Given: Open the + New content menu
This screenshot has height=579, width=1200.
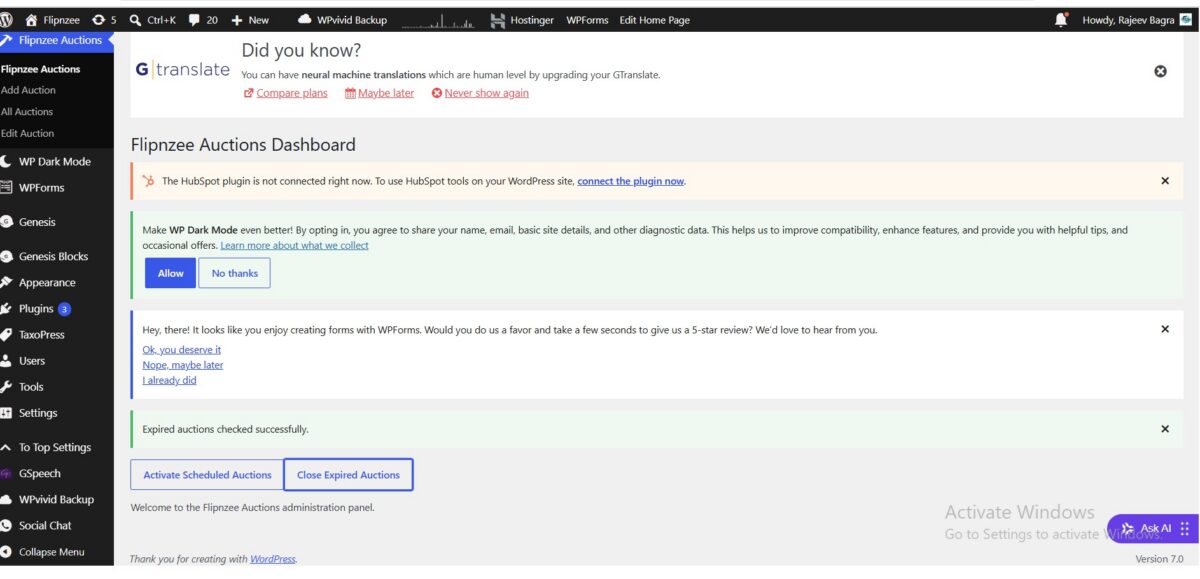Looking at the screenshot, I should [250, 20].
